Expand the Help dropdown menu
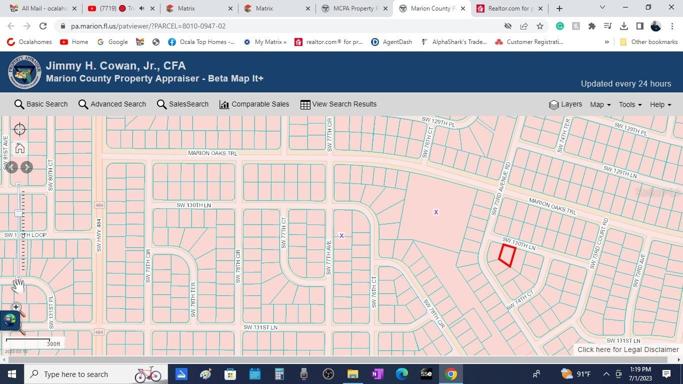Image resolution: width=683 pixels, height=384 pixels. tap(660, 104)
